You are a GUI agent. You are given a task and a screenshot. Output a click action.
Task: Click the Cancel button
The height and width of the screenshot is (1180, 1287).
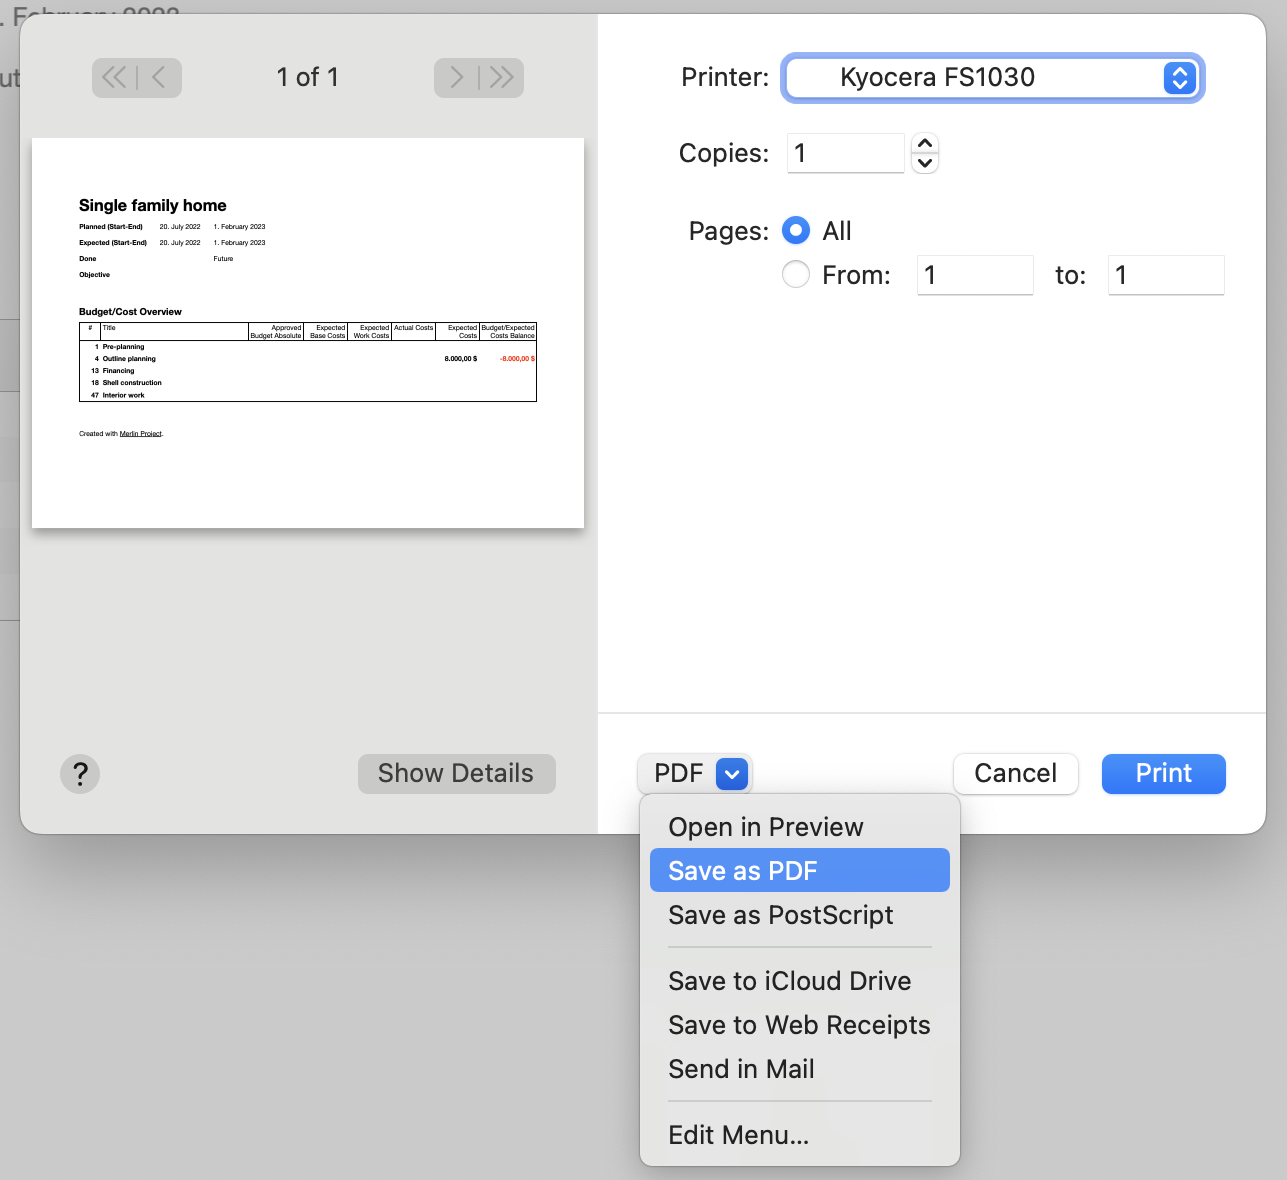pos(1015,774)
